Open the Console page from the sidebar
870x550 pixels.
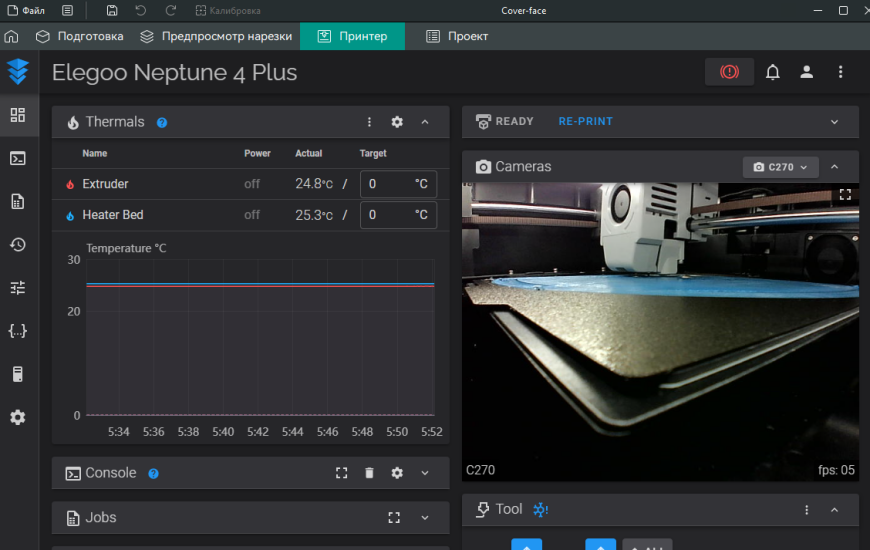click(x=17, y=158)
